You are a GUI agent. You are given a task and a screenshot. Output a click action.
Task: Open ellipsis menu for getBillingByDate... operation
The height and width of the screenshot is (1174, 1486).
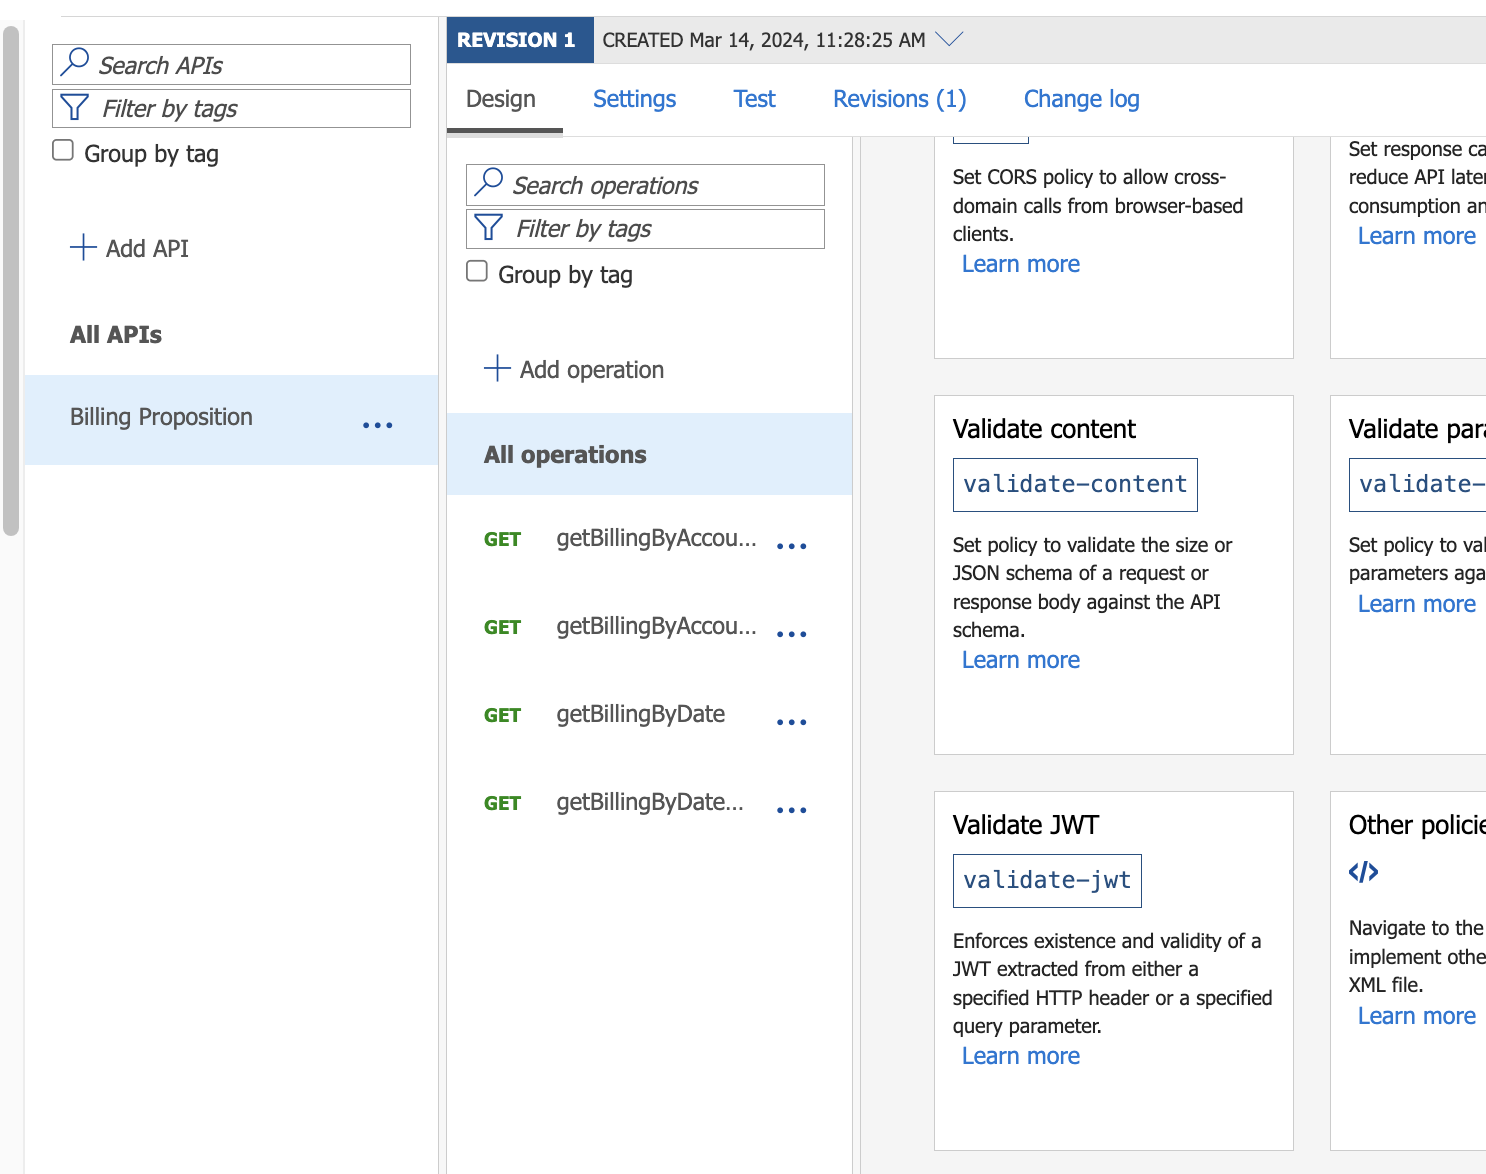coord(791,810)
